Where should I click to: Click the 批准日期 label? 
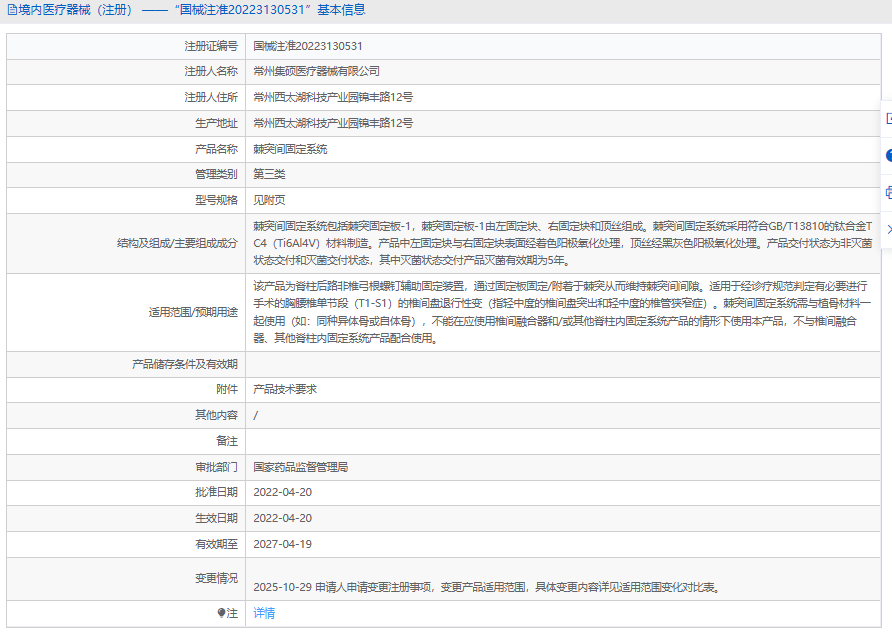216,492
